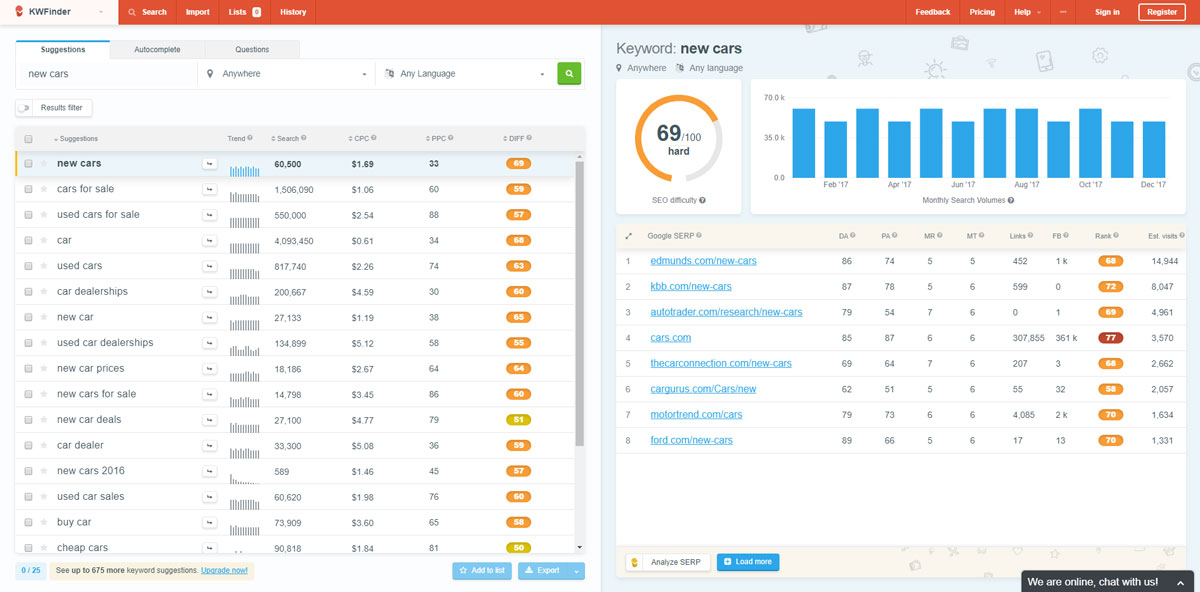Open Lists in the top navigation

244,12
